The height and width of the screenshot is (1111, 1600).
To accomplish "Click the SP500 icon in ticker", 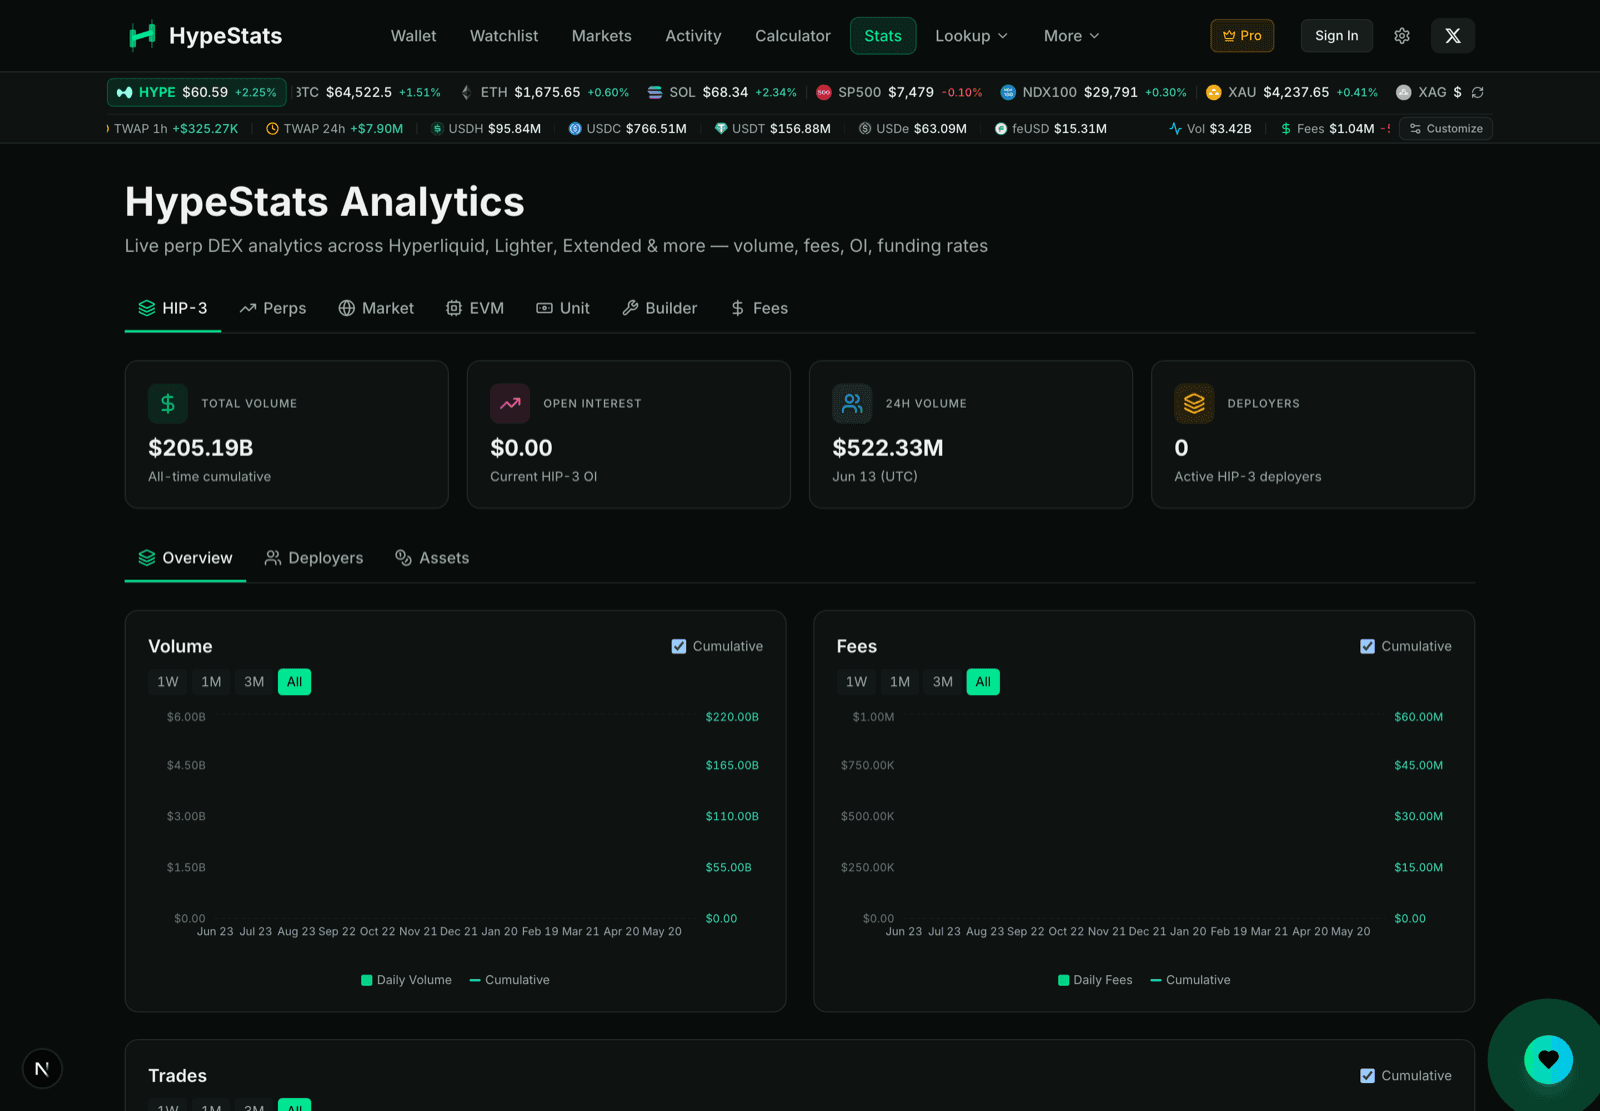I will pyautogui.click(x=824, y=92).
